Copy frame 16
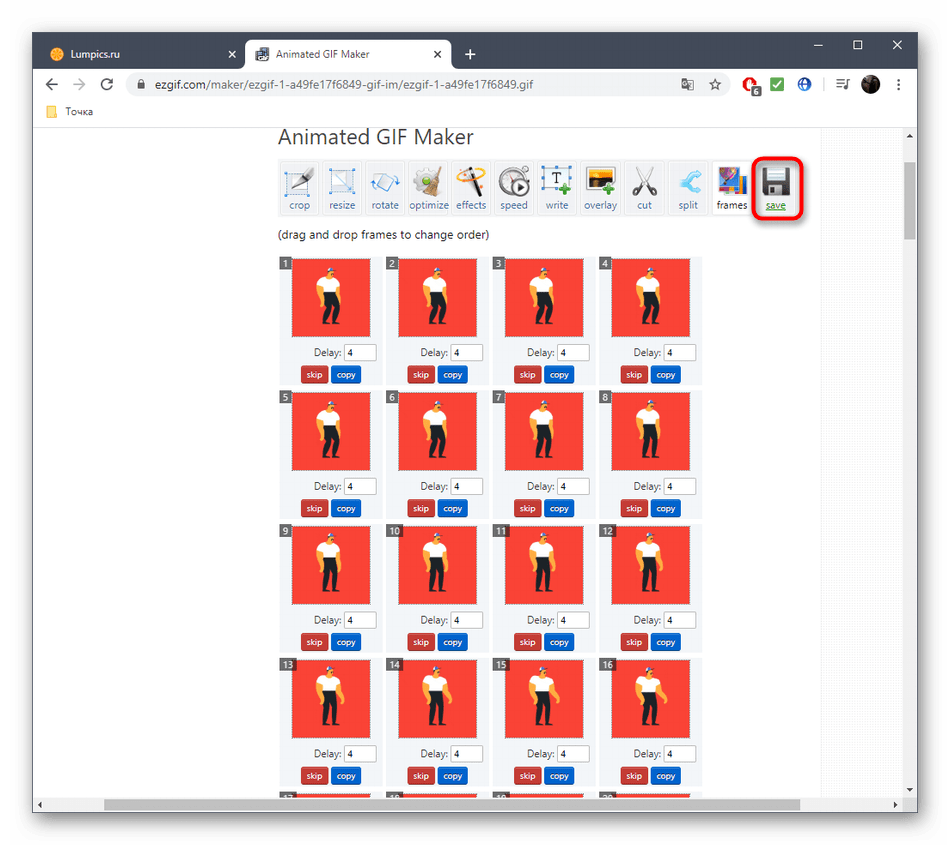Screen dimensions: 950x845 (665, 777)
